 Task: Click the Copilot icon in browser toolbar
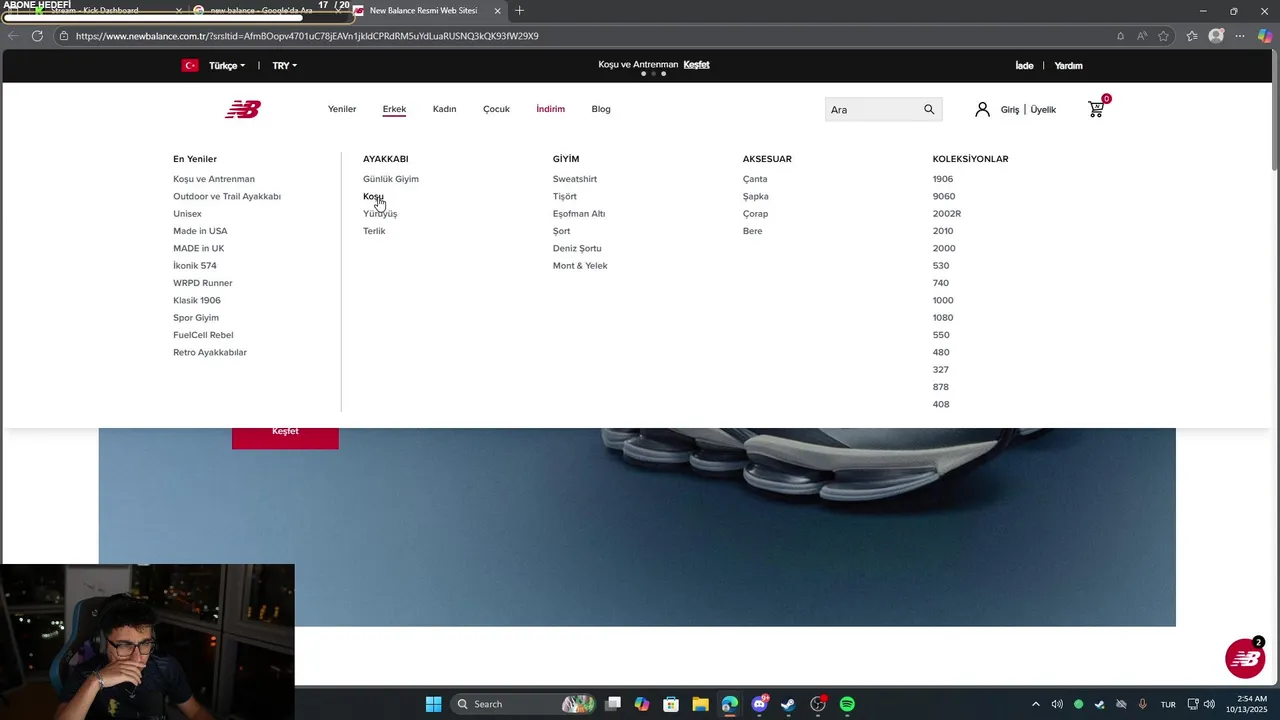(x=1265, y=36)
